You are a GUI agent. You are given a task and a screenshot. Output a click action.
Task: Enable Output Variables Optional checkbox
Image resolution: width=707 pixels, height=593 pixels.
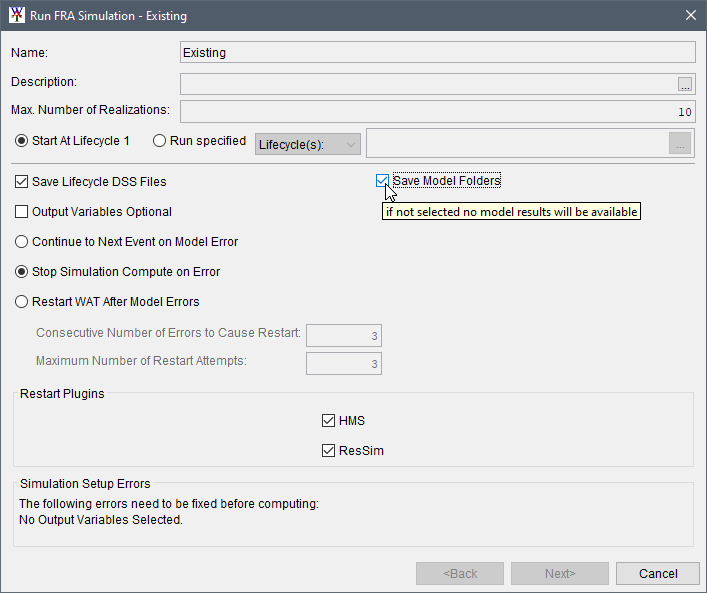click(22, 212)
